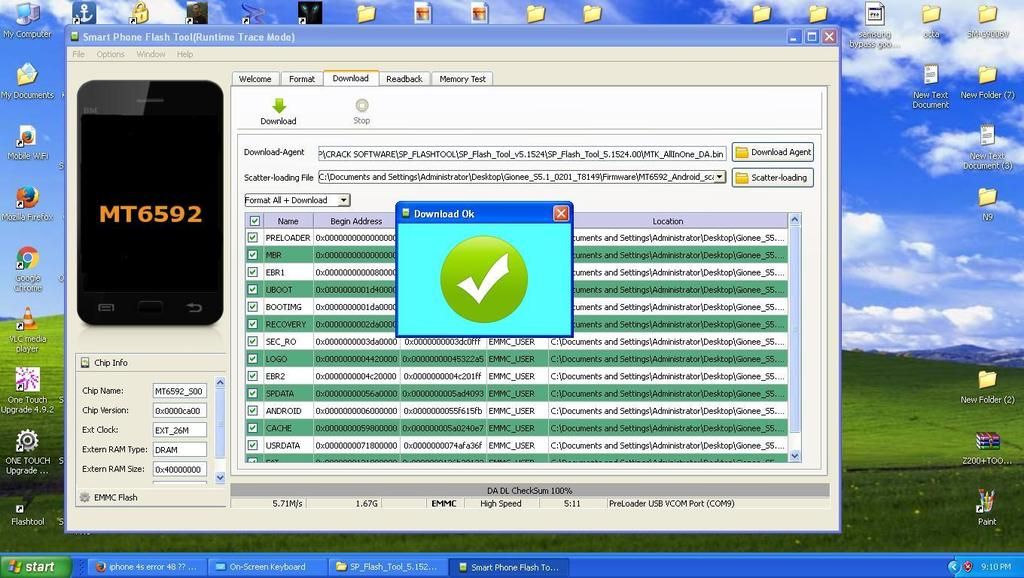This screenshot has height=578, width=1024.
Task: Uncheck the UBOOT partition checkbox
Action: 253,289
